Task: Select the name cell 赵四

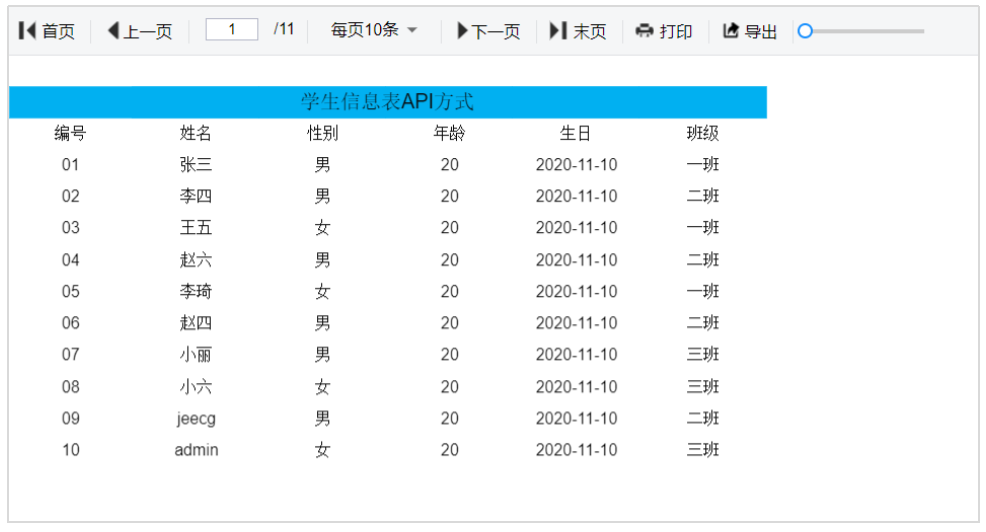Action: [196, 323]
